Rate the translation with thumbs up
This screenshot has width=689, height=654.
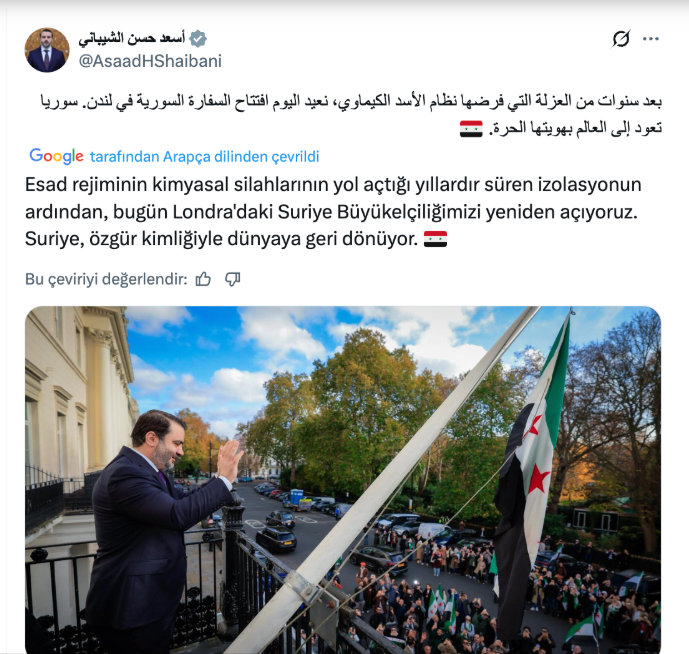pyautogui.click(x=203, y=279)
